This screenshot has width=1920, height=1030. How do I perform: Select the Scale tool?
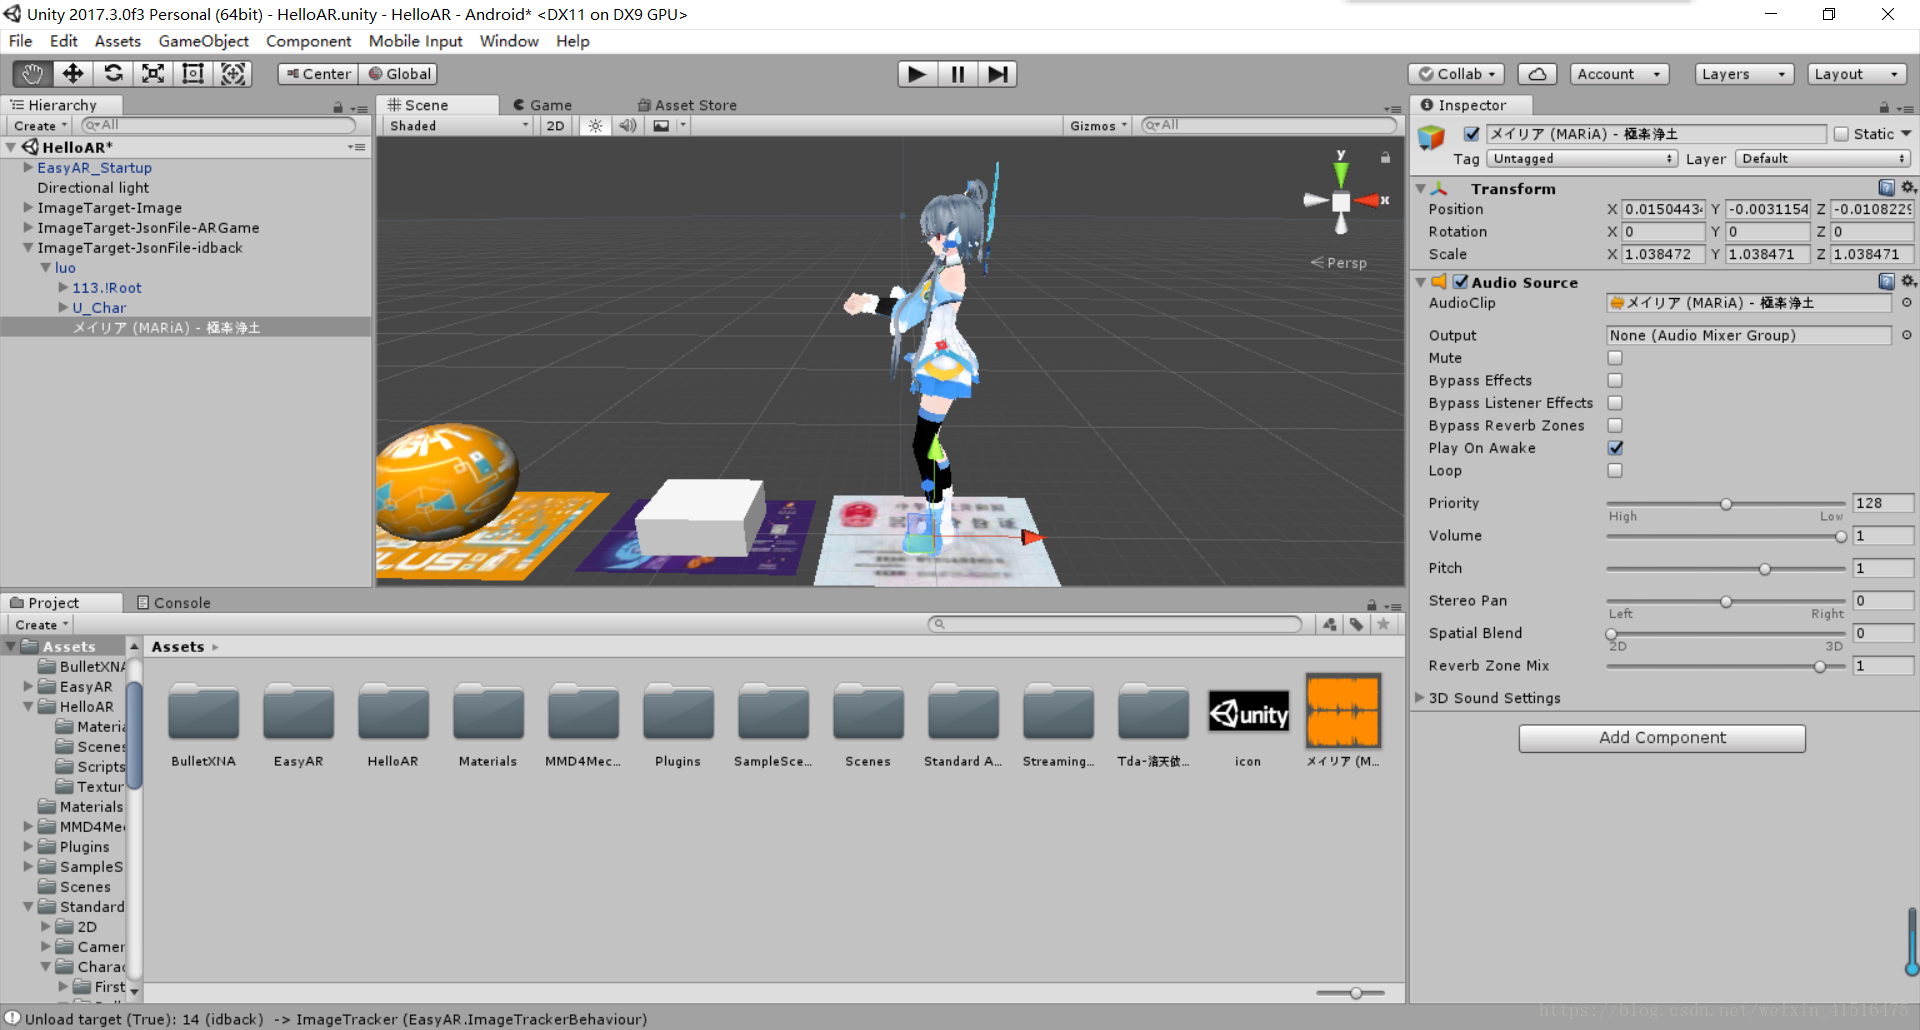pyautogui.click(x=153, y=74)
